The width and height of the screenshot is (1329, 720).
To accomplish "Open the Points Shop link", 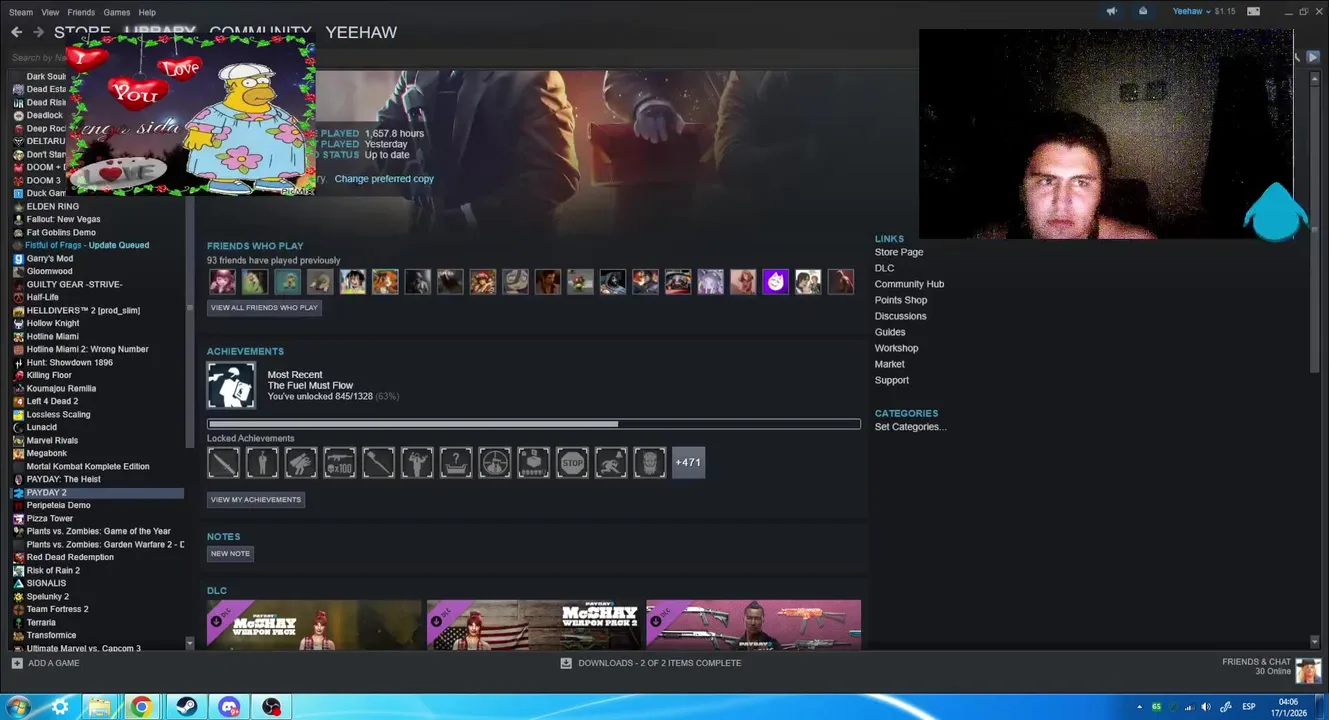I will pyautogui.click(x=901, y=300).
